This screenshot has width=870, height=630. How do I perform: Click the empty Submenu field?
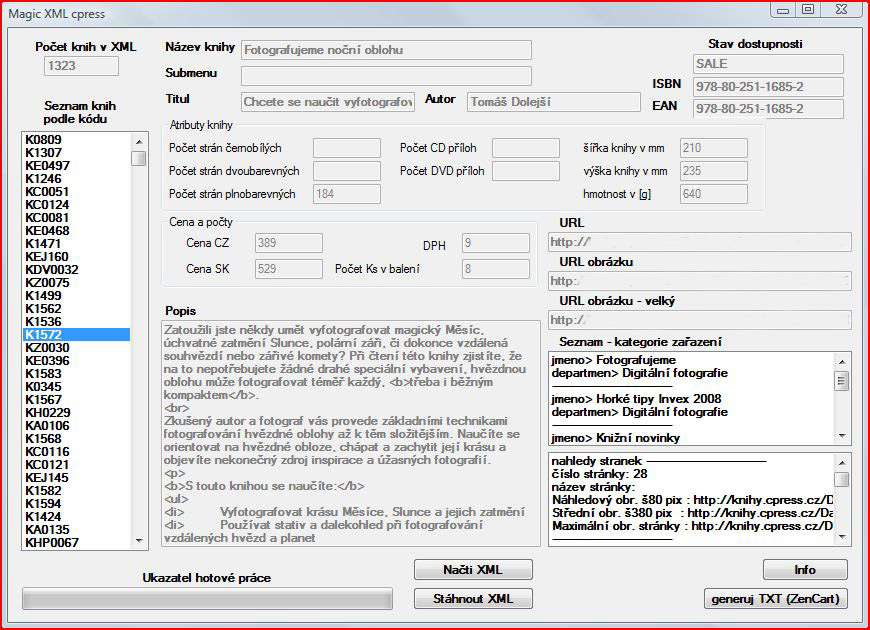click(386, 76)
